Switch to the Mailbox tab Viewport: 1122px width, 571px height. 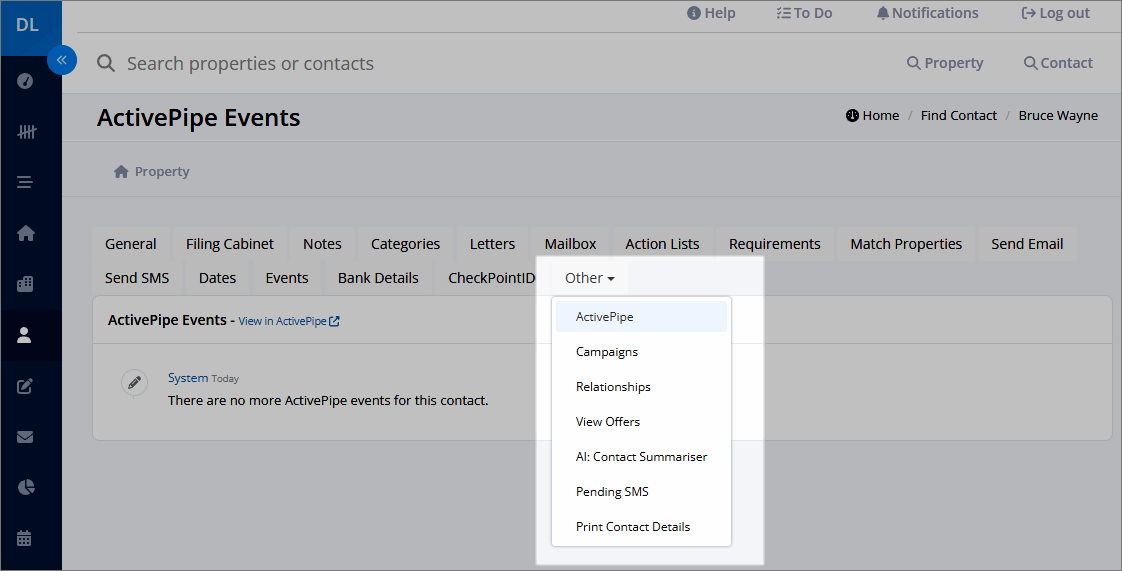(570, 244)
